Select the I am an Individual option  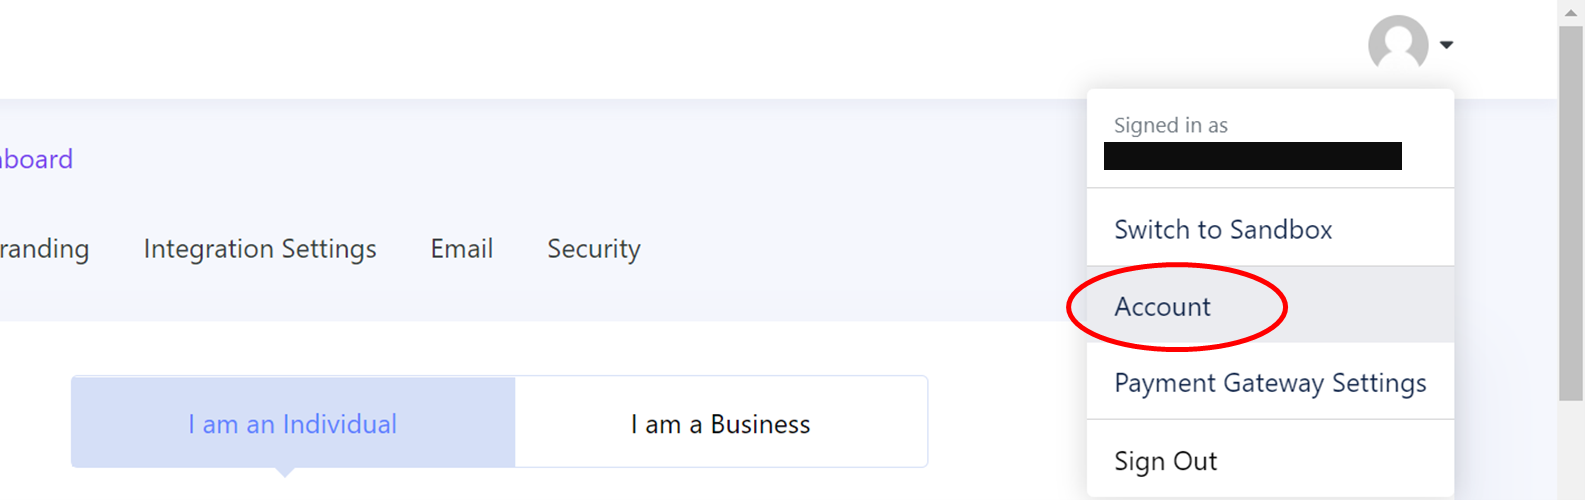(293, 422)
